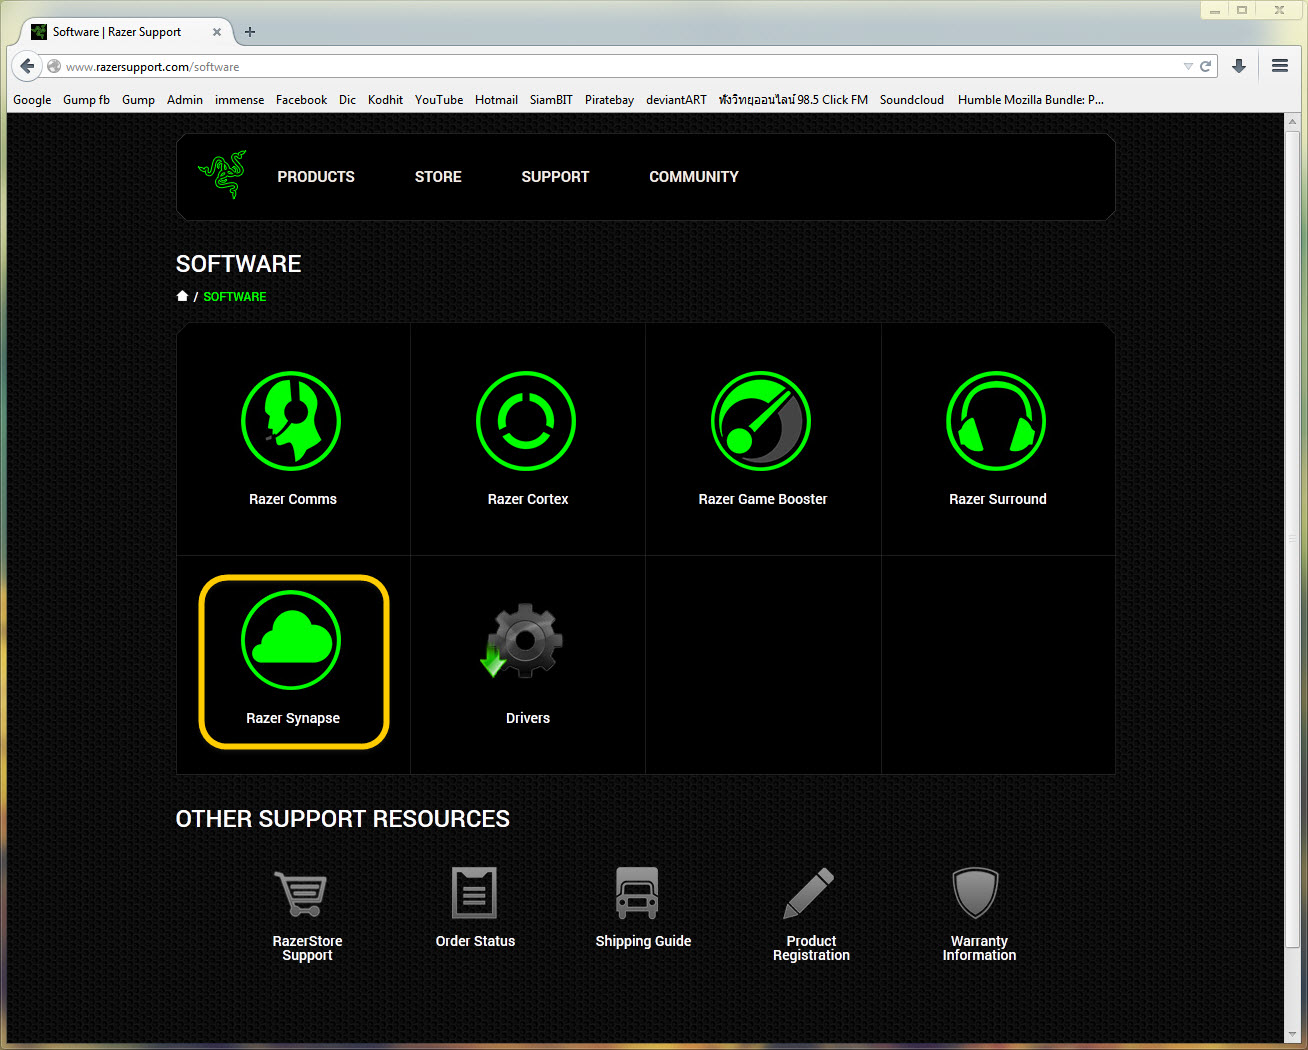Viewport: 1308px width, 1050px height.
Task: Click the Shipping Guide text link
Action: click(643, 941)
